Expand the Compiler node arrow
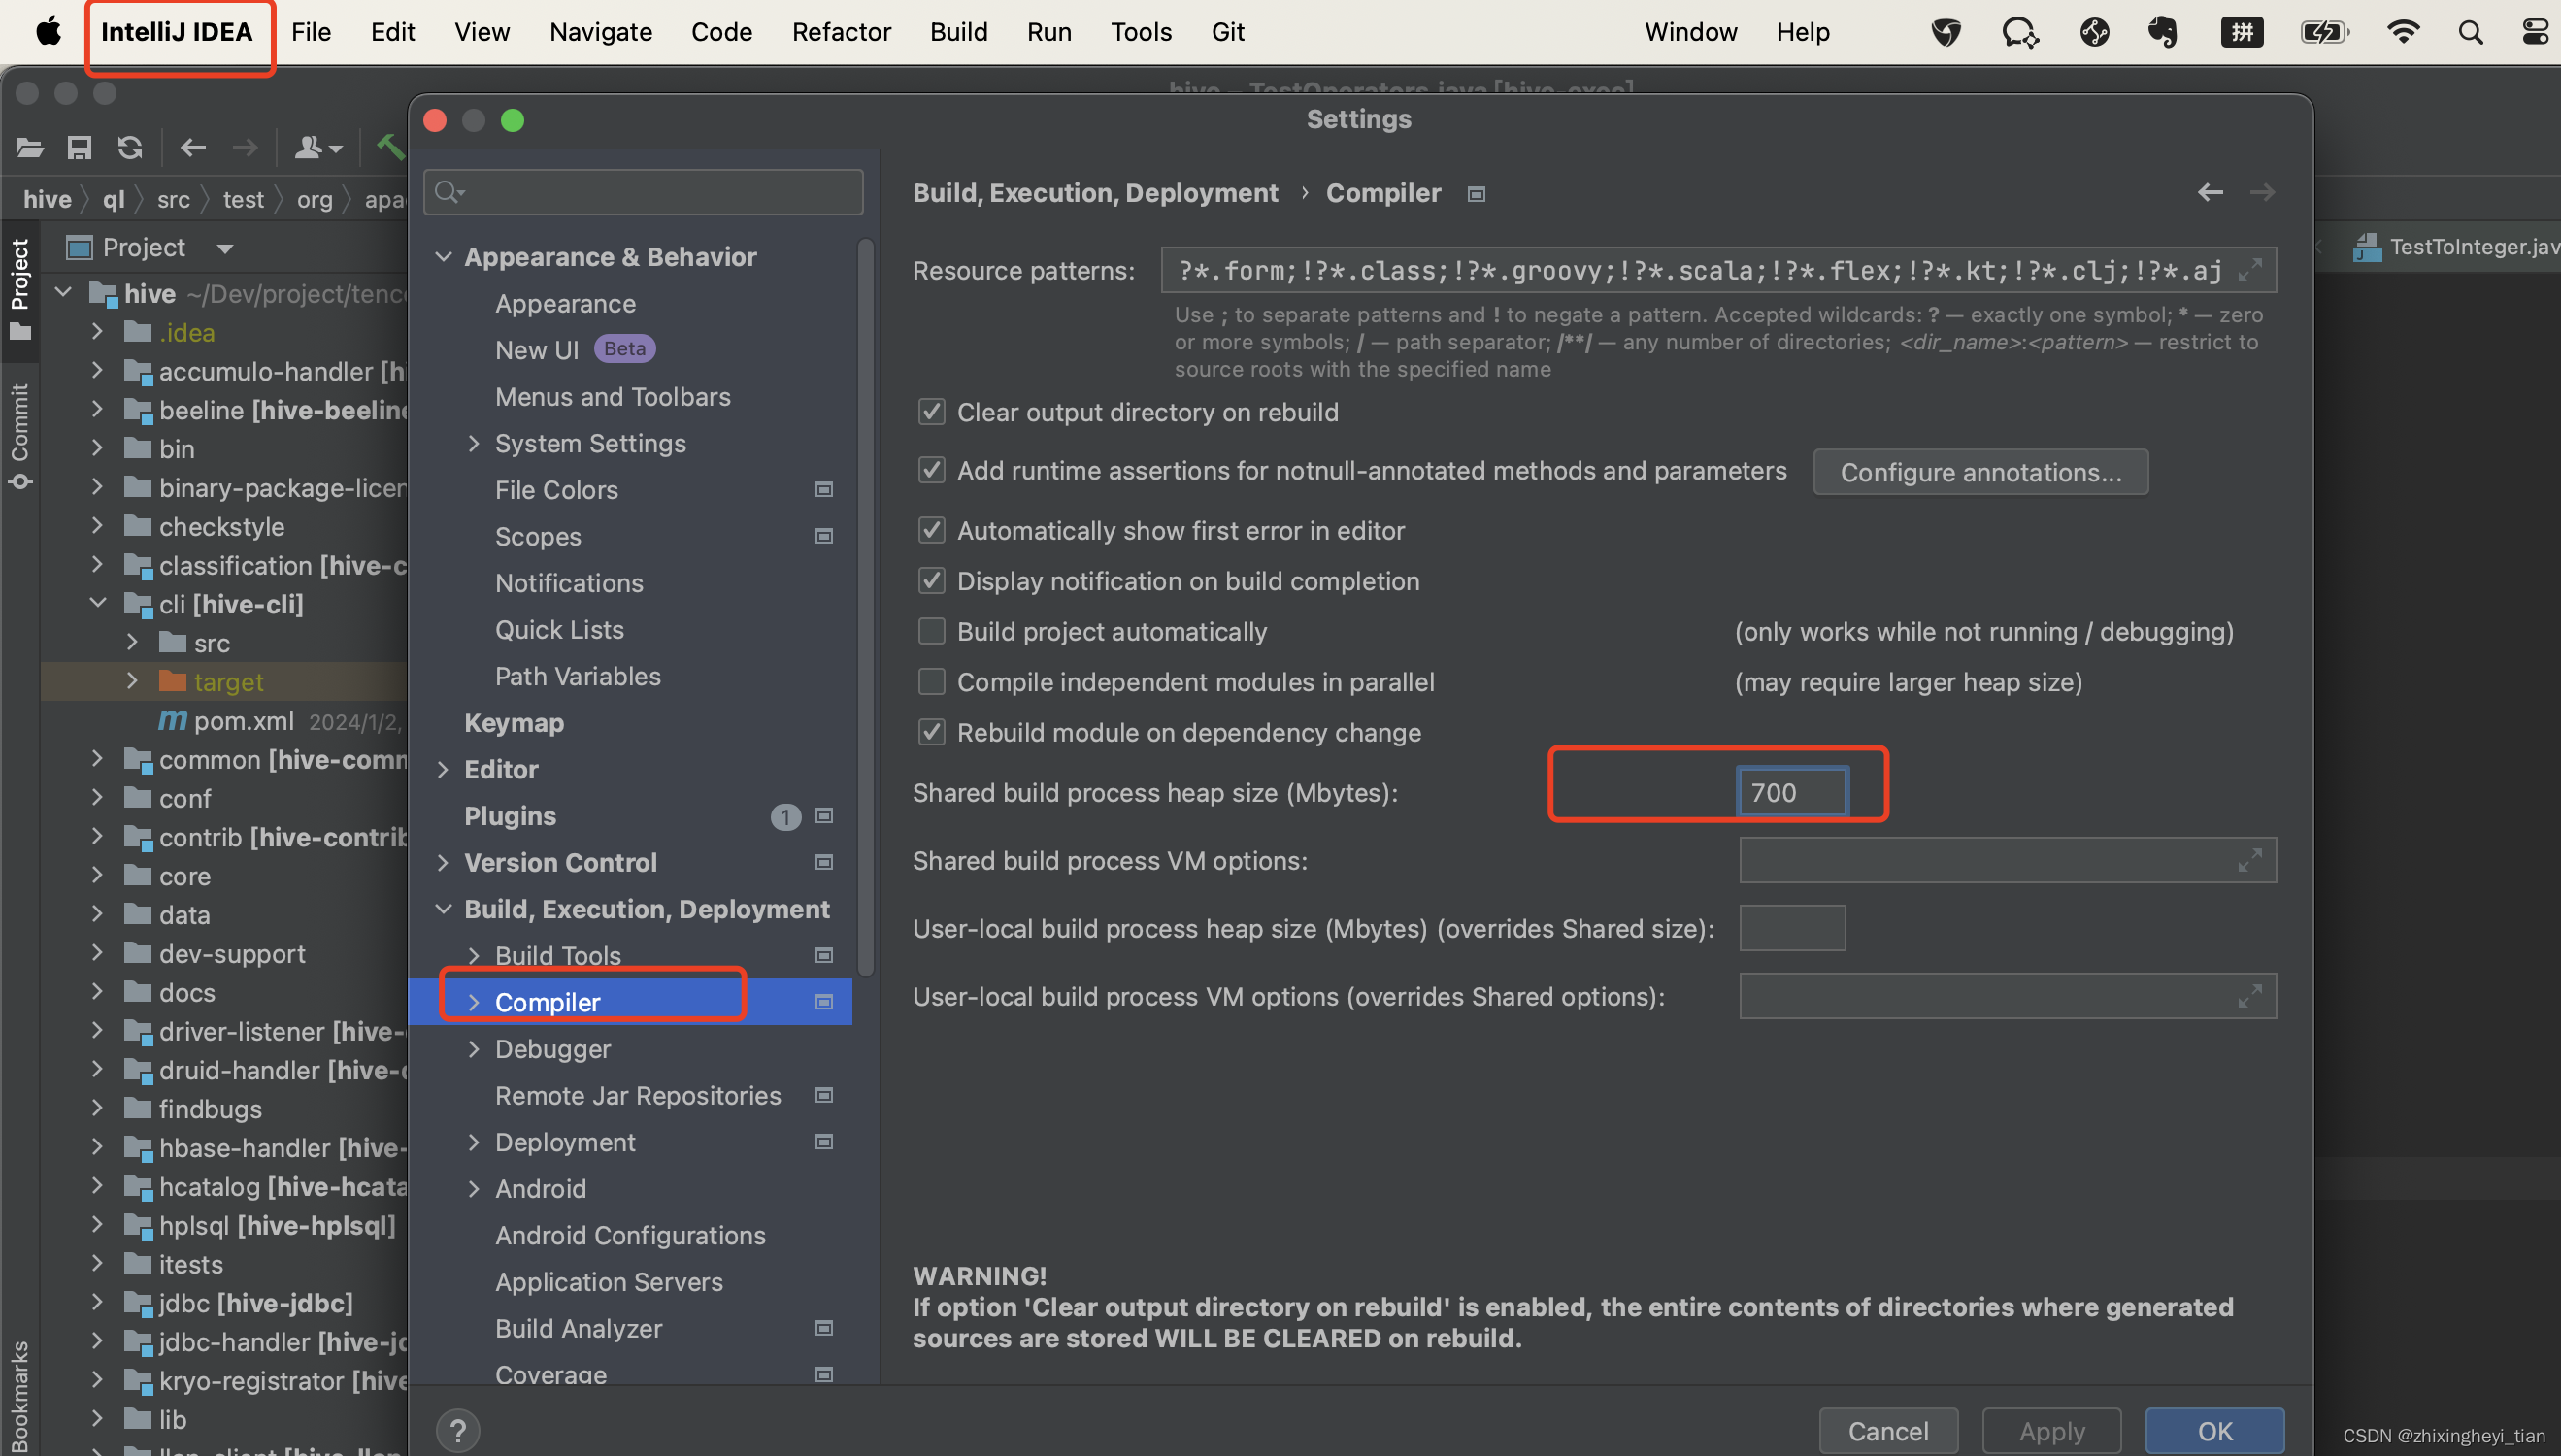The width and height of the screenshot is (2561, 1456). point(474,1002)
